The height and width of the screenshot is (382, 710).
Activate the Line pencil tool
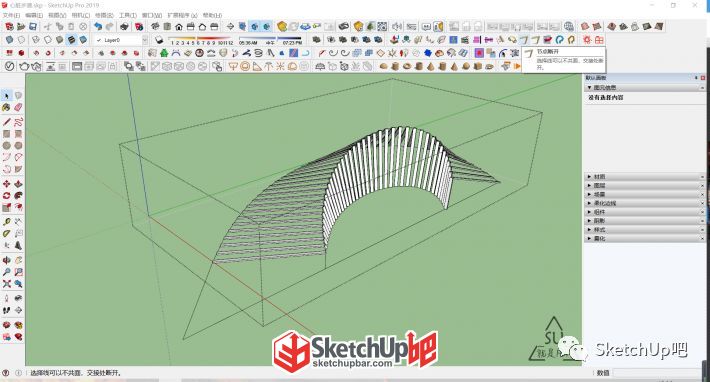(x=6, y=122)
